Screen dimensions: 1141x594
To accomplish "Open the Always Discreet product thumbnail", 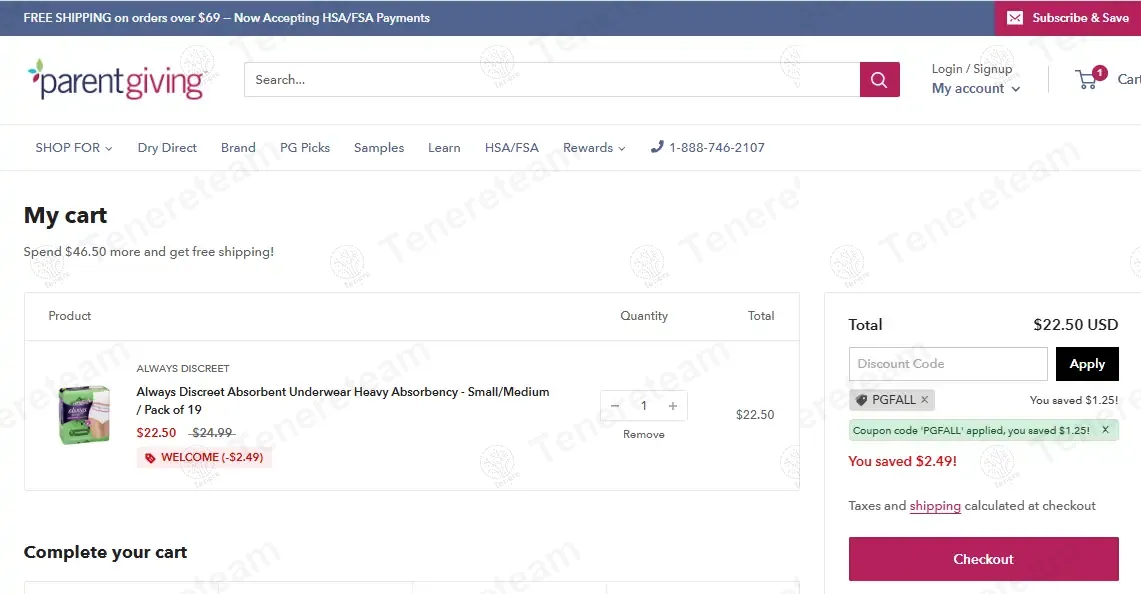I will 84,415.
